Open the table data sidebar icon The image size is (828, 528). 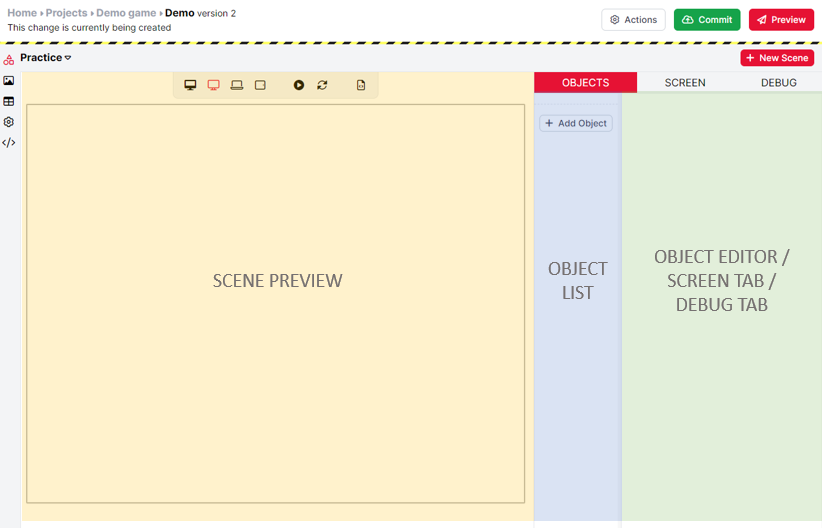pos(8,101)
